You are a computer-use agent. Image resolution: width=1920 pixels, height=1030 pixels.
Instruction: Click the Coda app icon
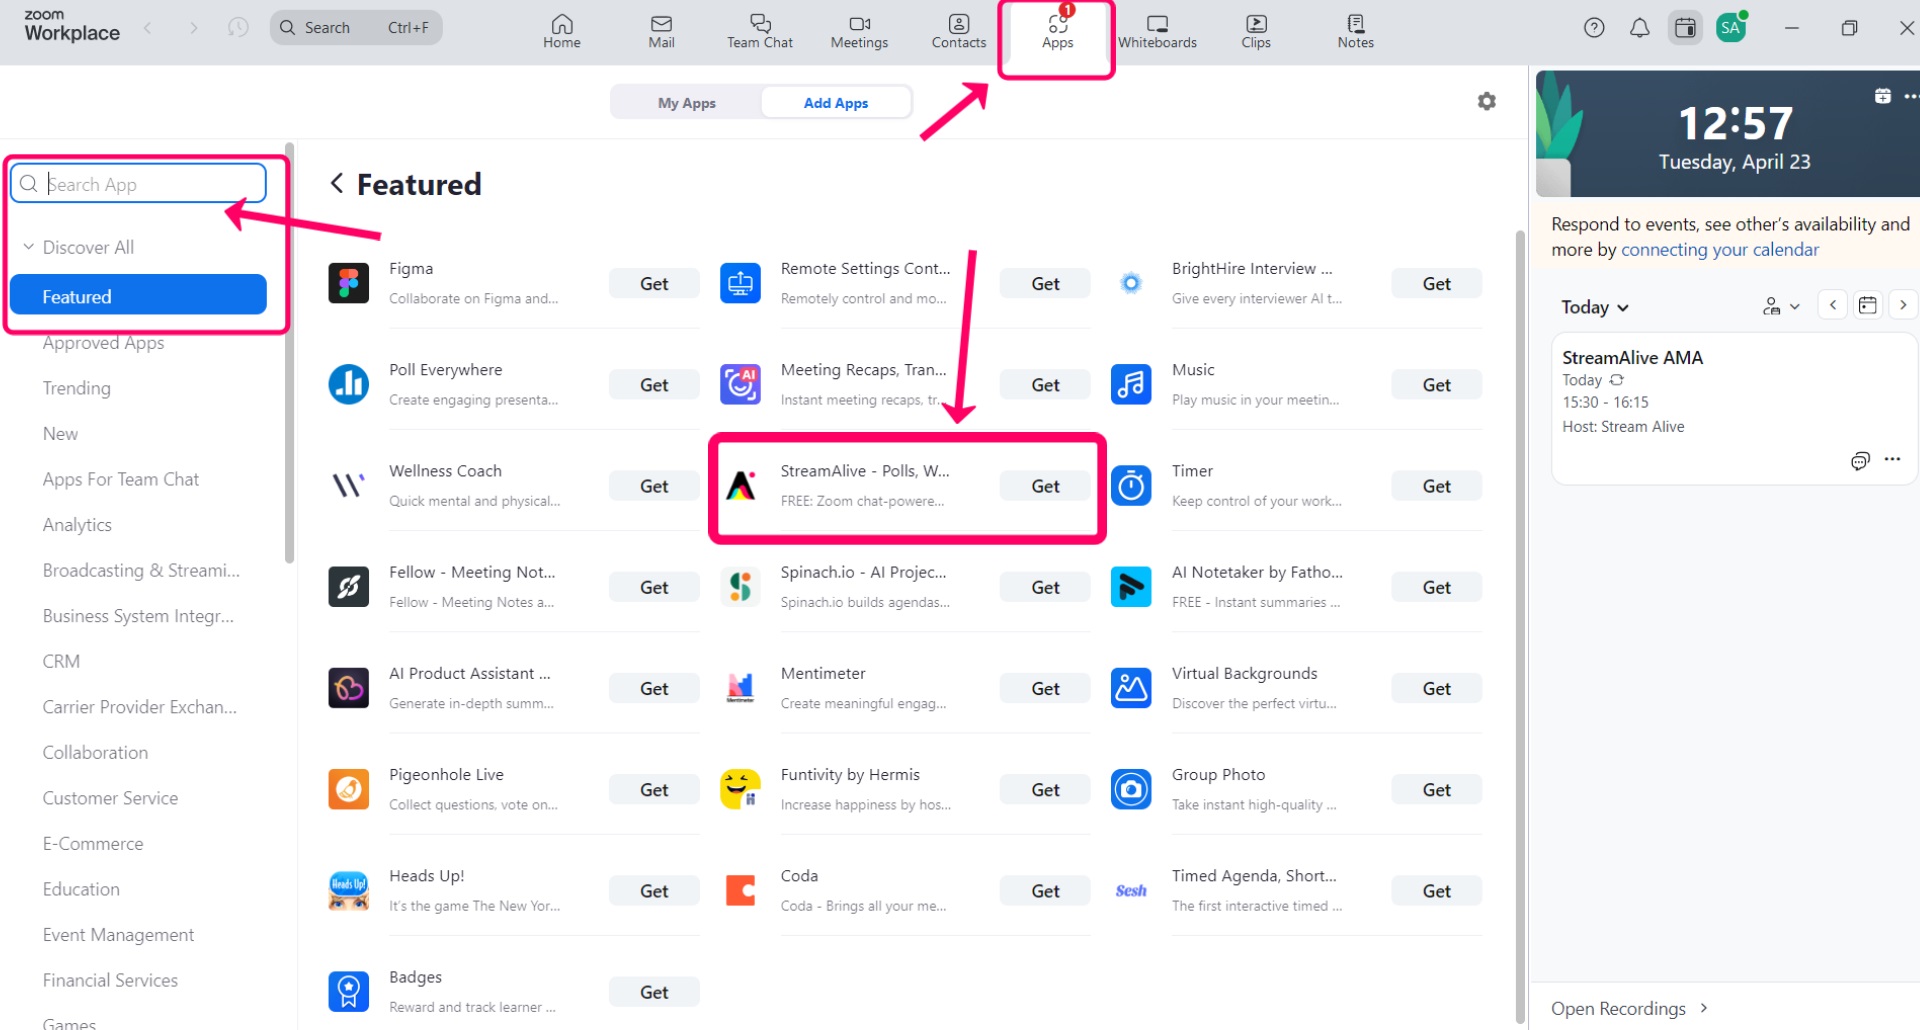(740, 890)
